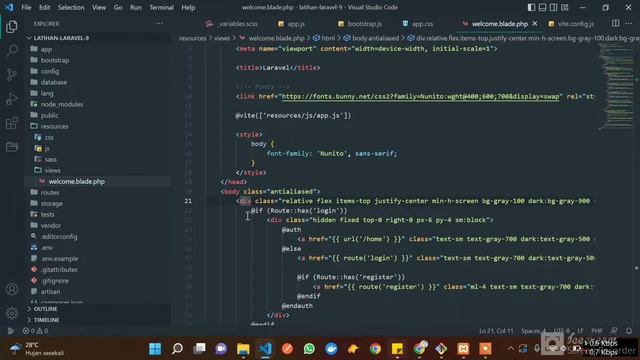Click Ln 21, Col 11 status entry

pyautogui.click(x=496, y=331)
